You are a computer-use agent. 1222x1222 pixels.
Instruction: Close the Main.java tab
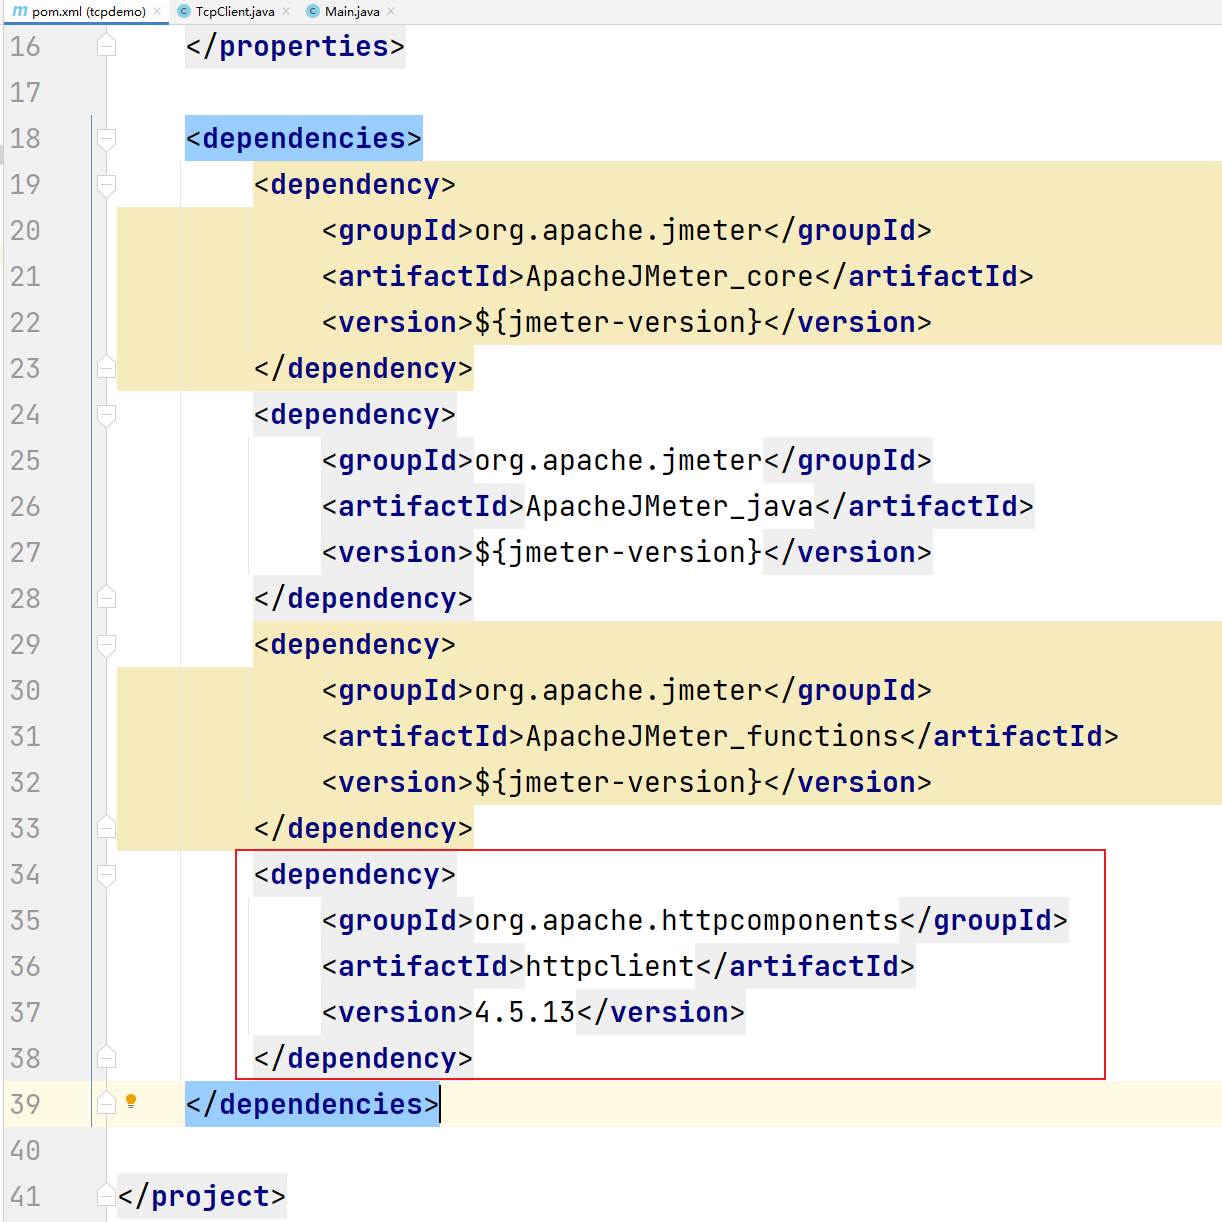[391, 11]
